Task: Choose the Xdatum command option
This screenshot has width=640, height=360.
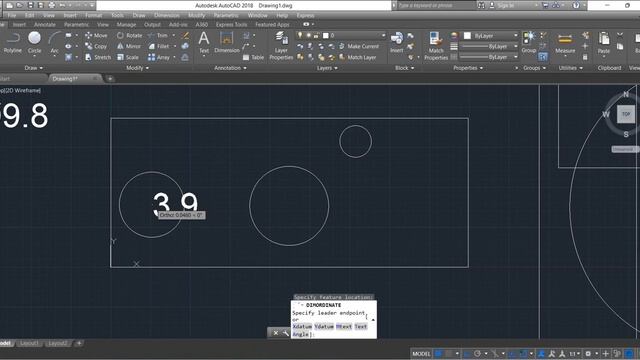Action: click(302, 327)
